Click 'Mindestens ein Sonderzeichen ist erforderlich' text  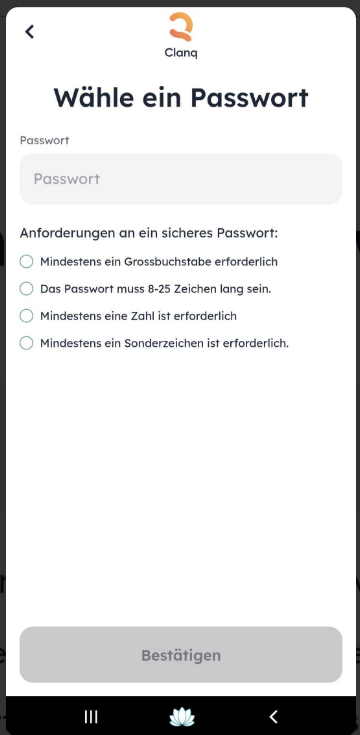pyautogui.click(x=165, y=343)
